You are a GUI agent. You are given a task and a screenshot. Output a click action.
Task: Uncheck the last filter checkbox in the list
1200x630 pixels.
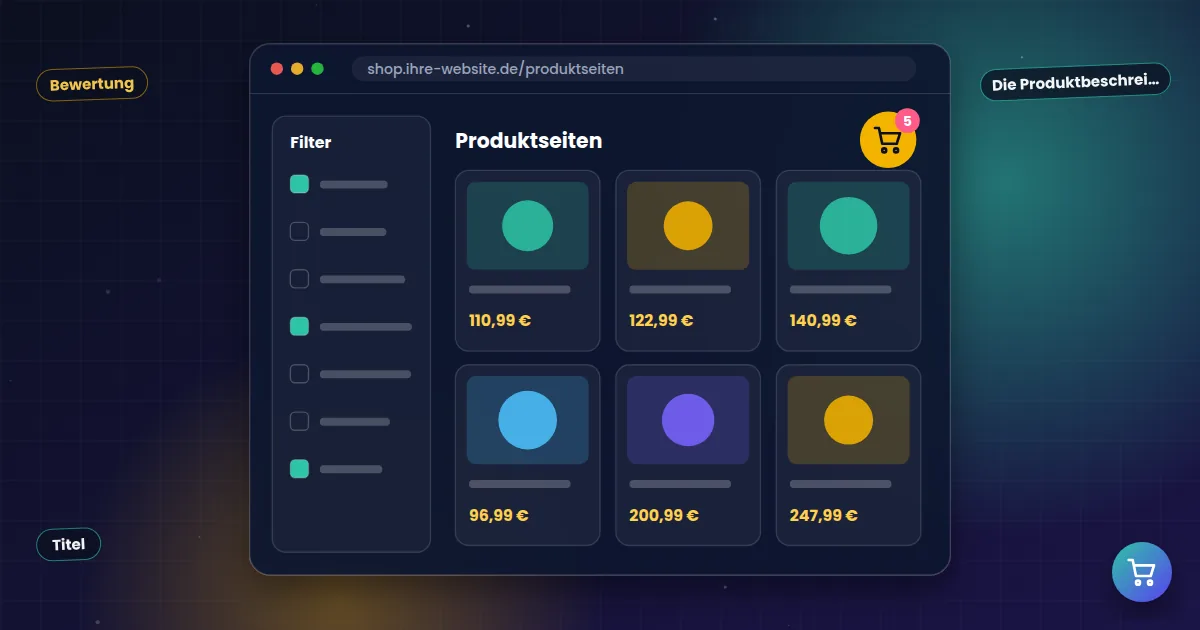coord(299,469)
